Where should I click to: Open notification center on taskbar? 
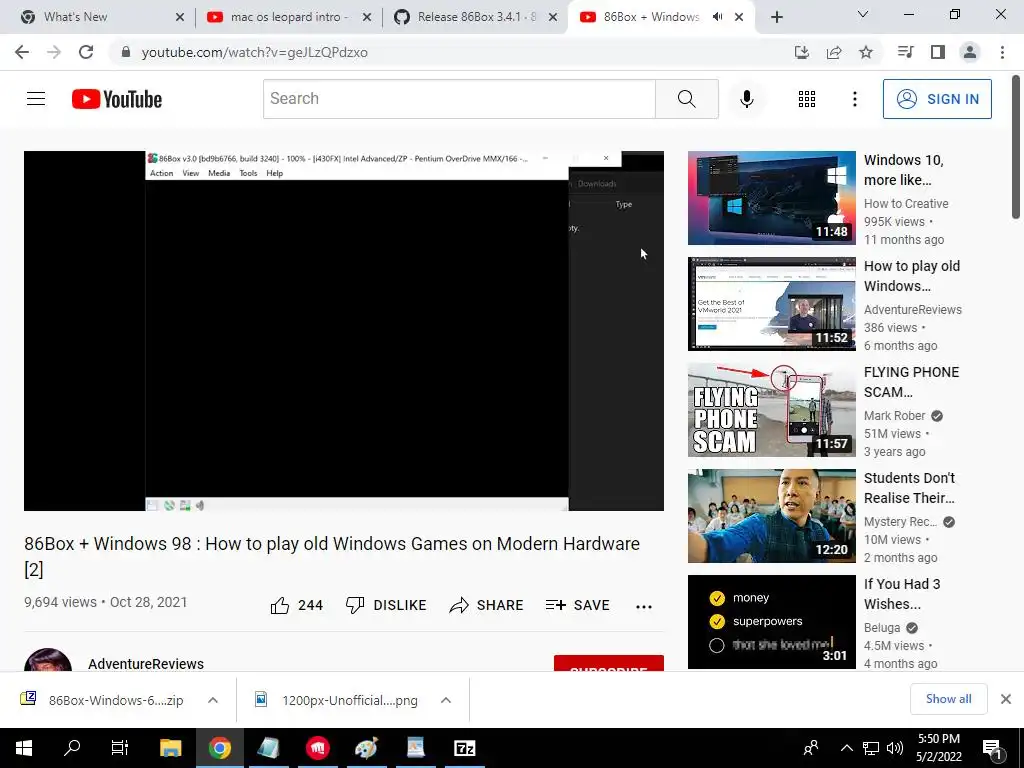point(992,748)
